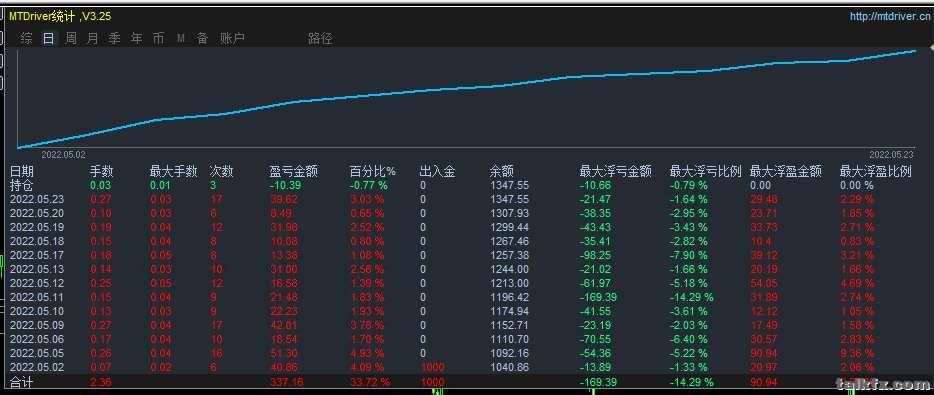Click the 1040.86 balance cell
This screenshot has height=395, width=934.
(509, 367)
